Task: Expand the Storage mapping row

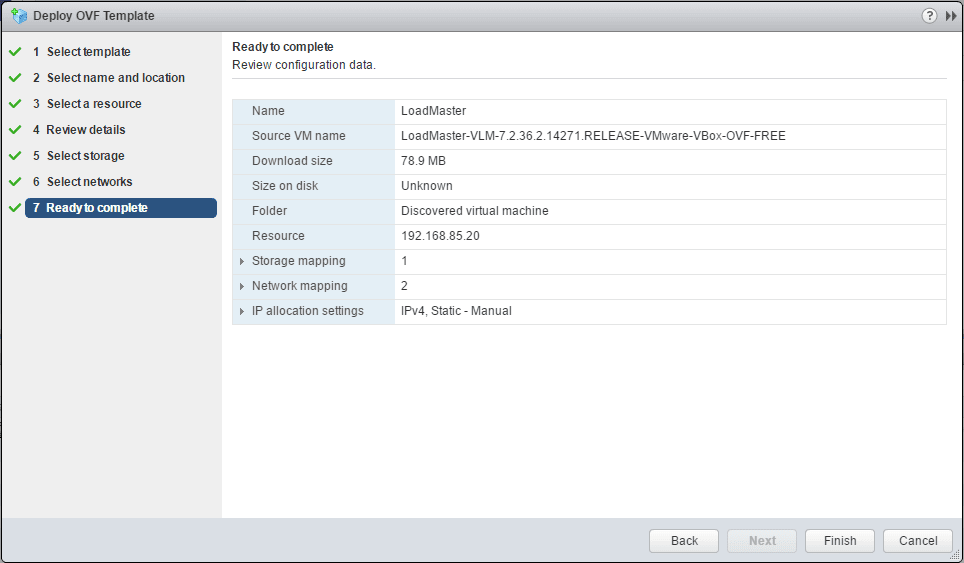Action: click(x=242, y=261)
